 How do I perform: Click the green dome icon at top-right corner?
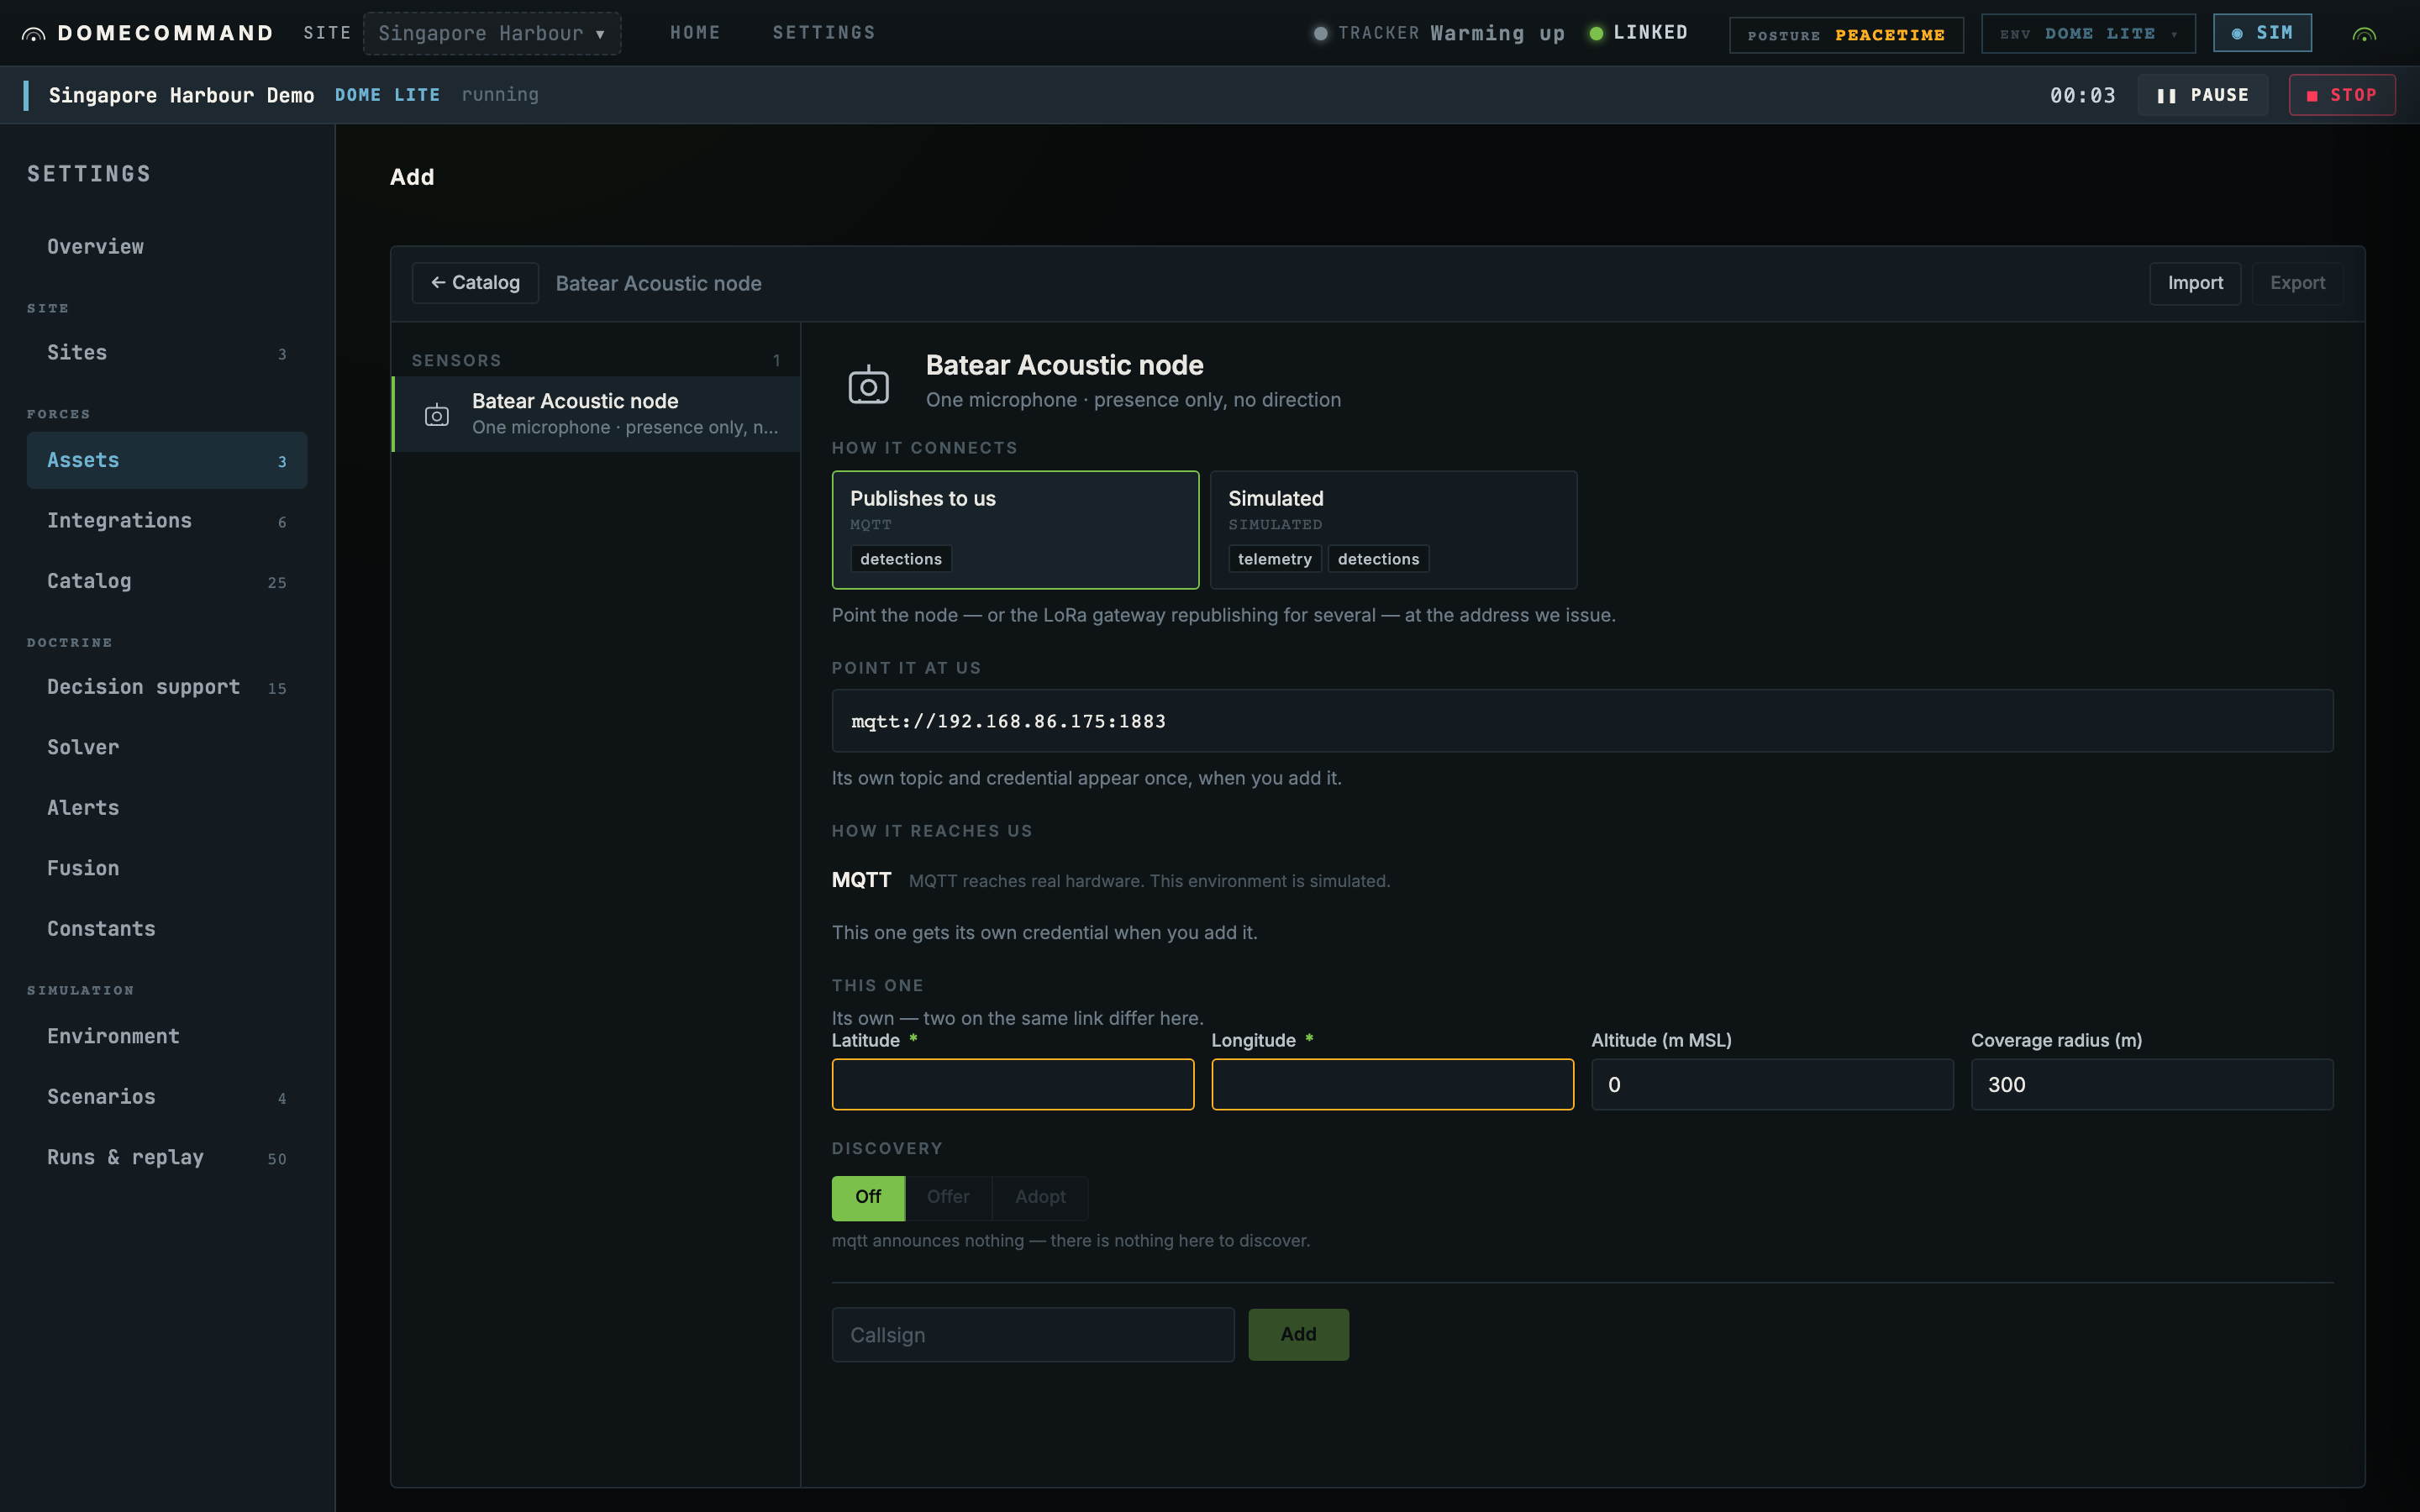[x=2364, y=34]
